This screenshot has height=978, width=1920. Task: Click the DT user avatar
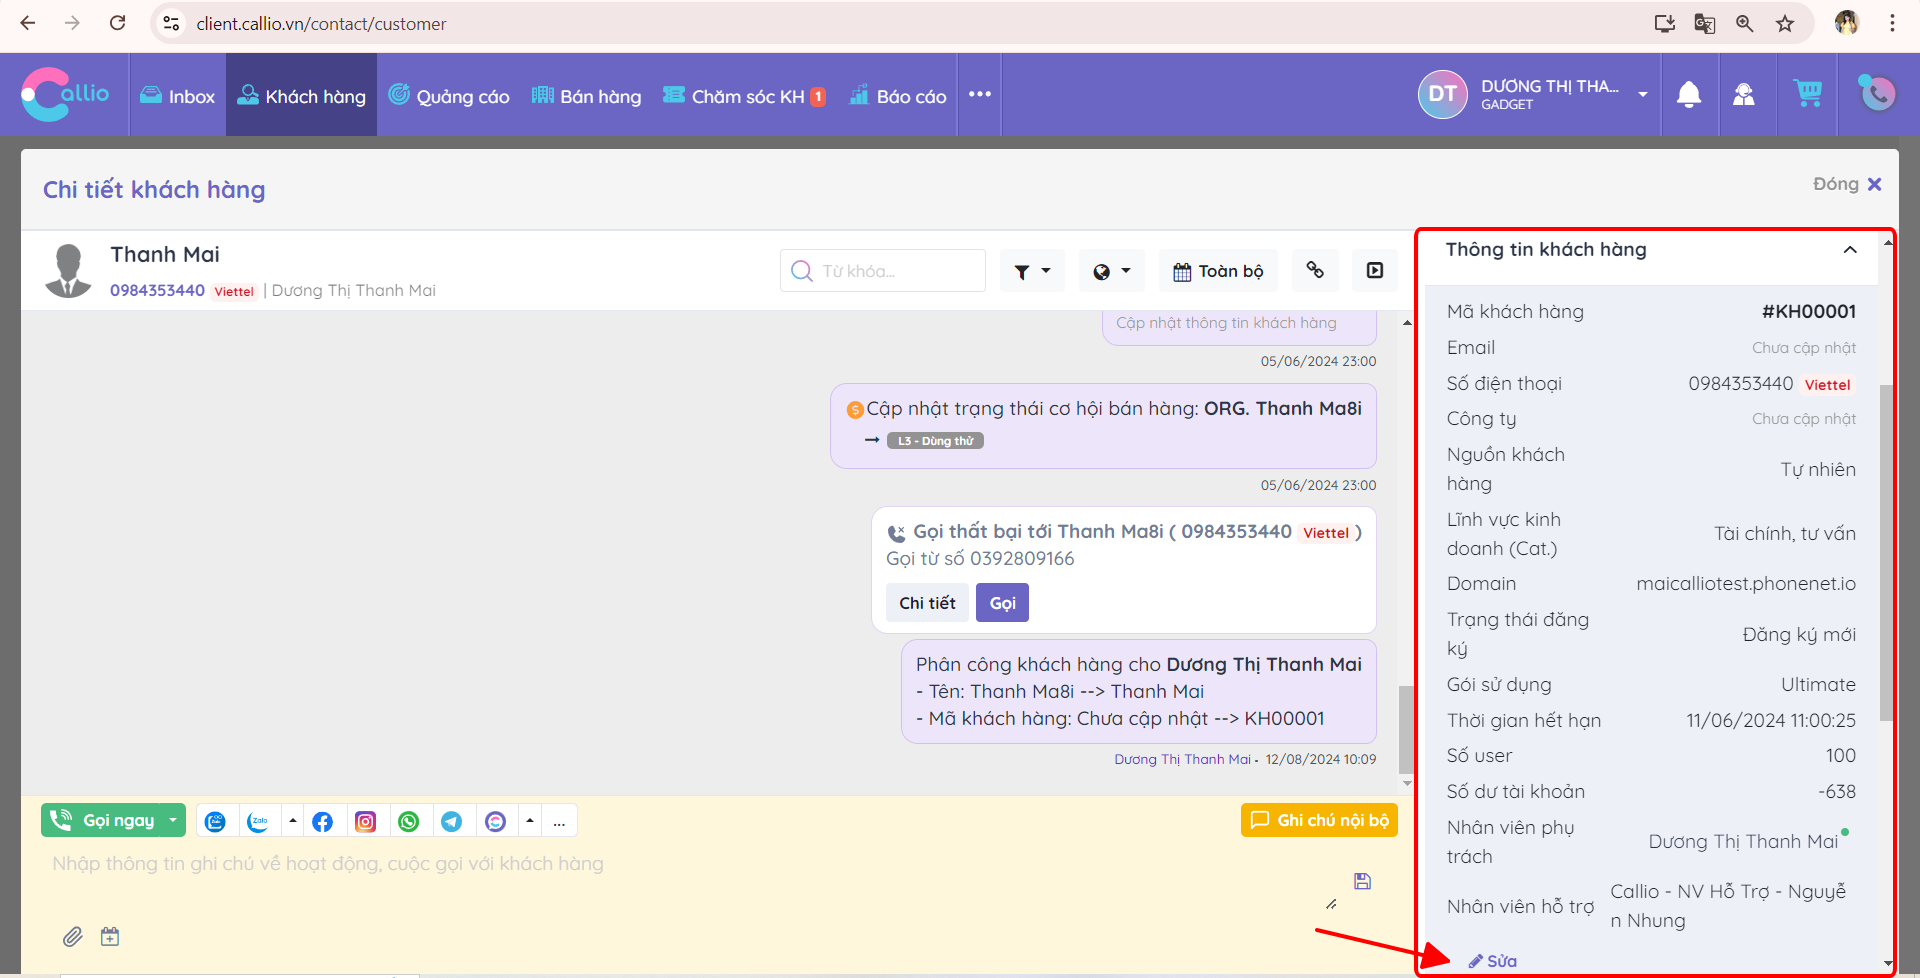tap(1442, 94)
